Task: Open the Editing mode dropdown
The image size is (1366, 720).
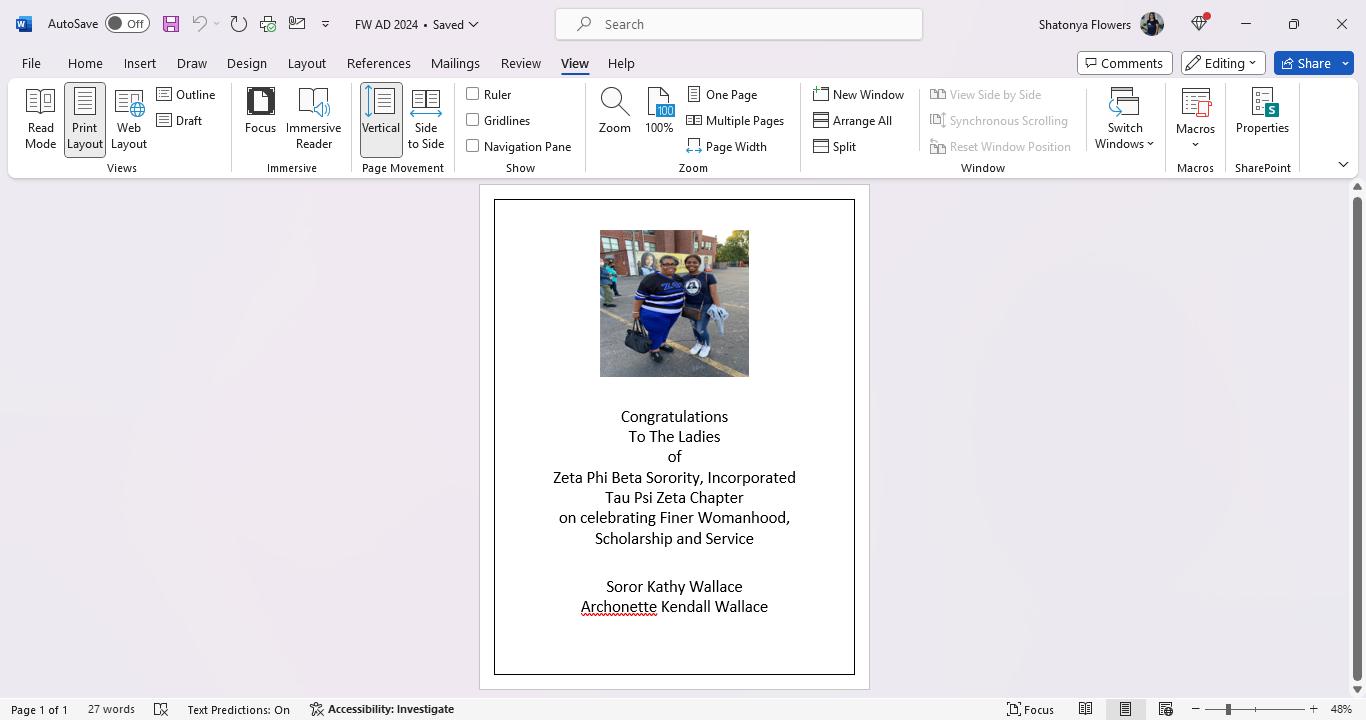Action: pyautogui.click(x=1223, y=63)
